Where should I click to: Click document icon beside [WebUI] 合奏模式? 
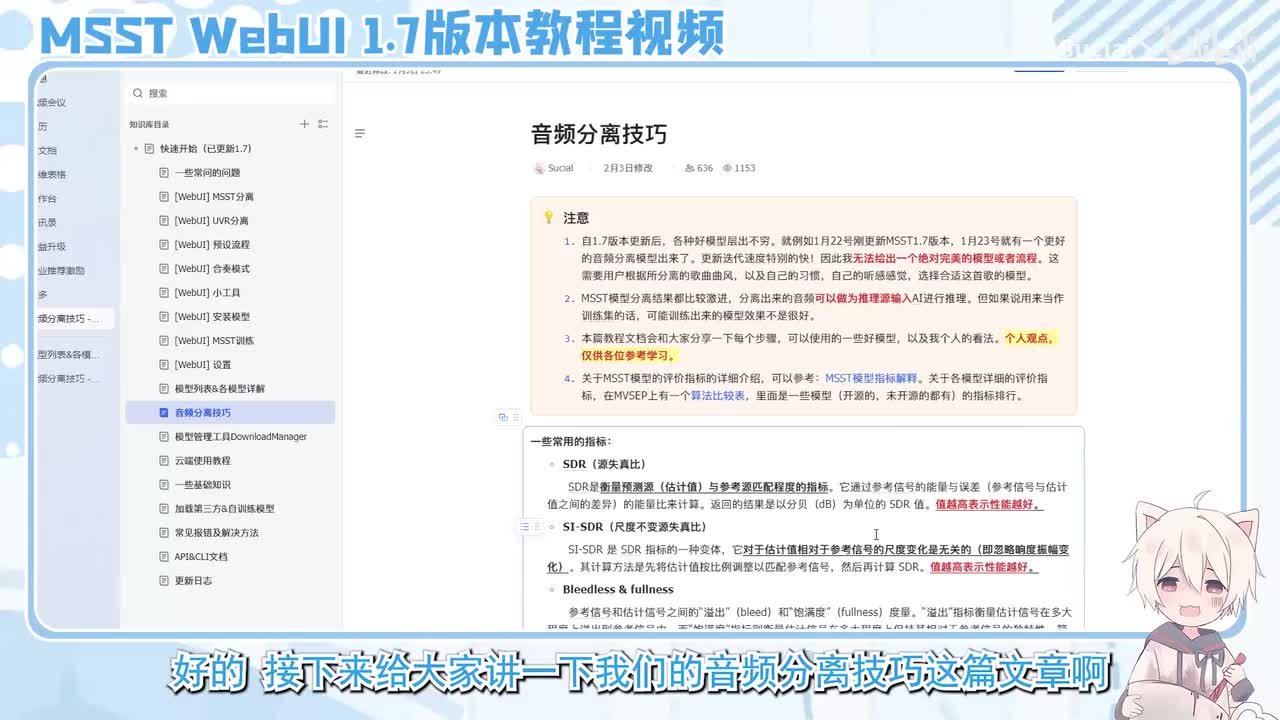click(x=164, y=268)
